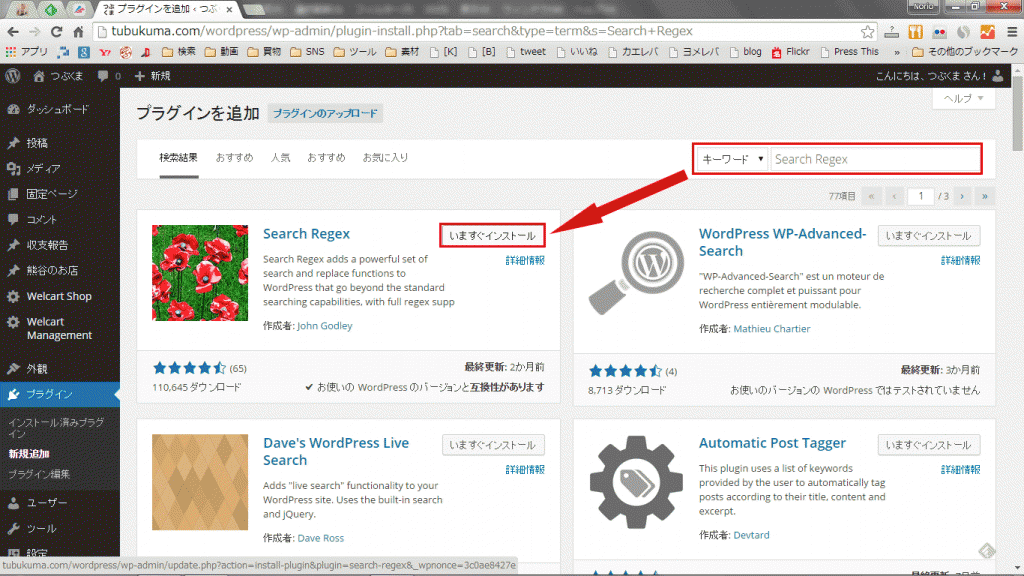Viewport: 1024px width, 576px height.
Task: Click the プラグインのアップロード upload button
Action: [325, 114]
